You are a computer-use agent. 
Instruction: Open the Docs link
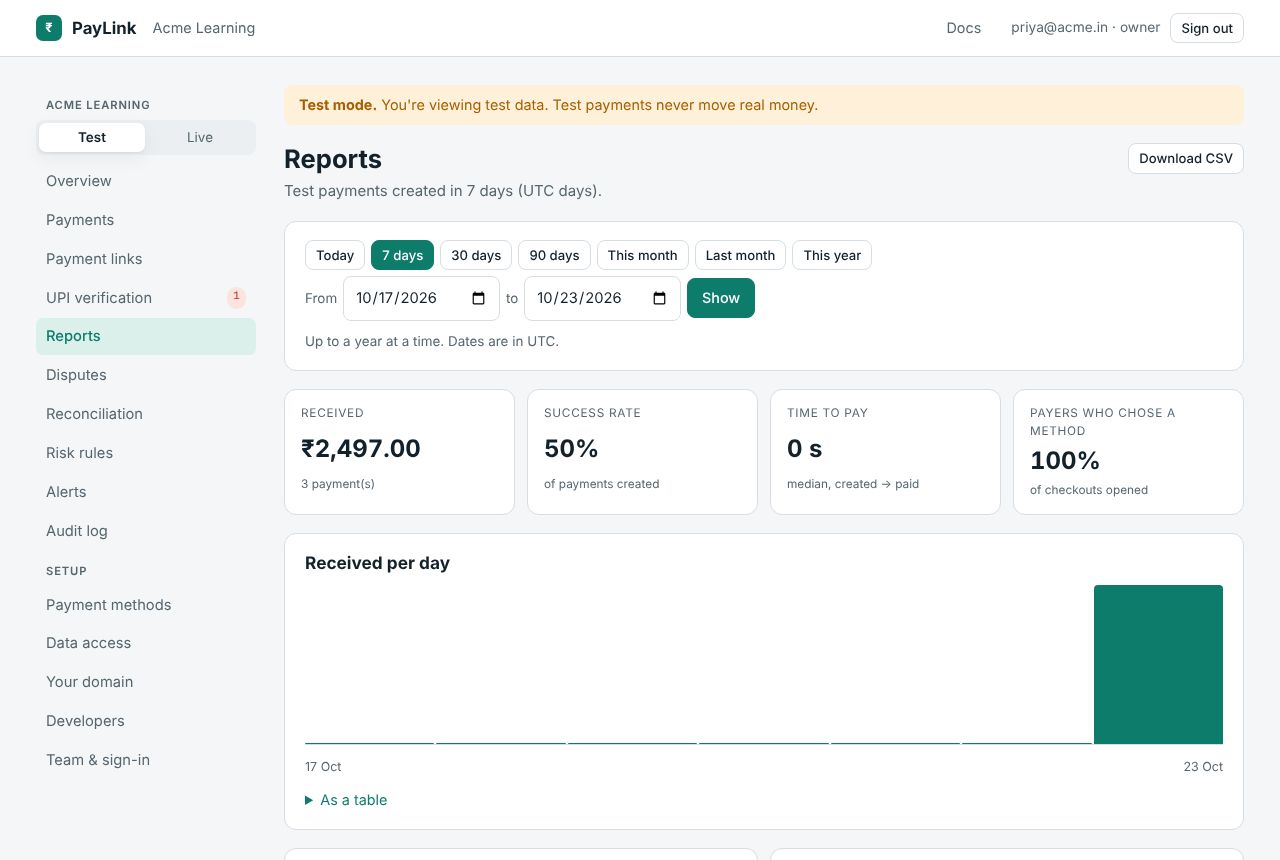[964, 28]
